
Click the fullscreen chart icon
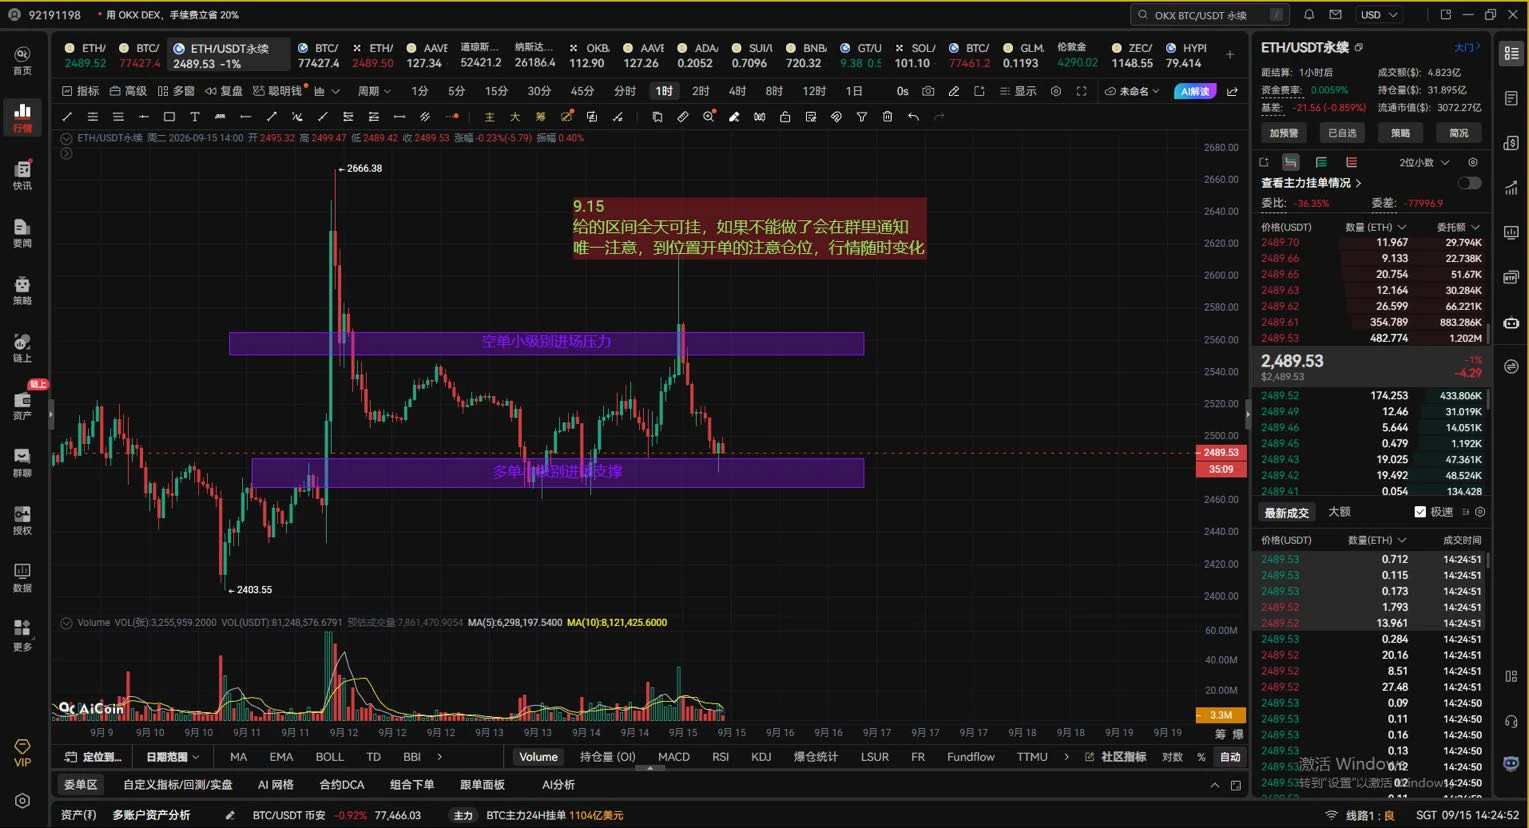point(1081,91)
